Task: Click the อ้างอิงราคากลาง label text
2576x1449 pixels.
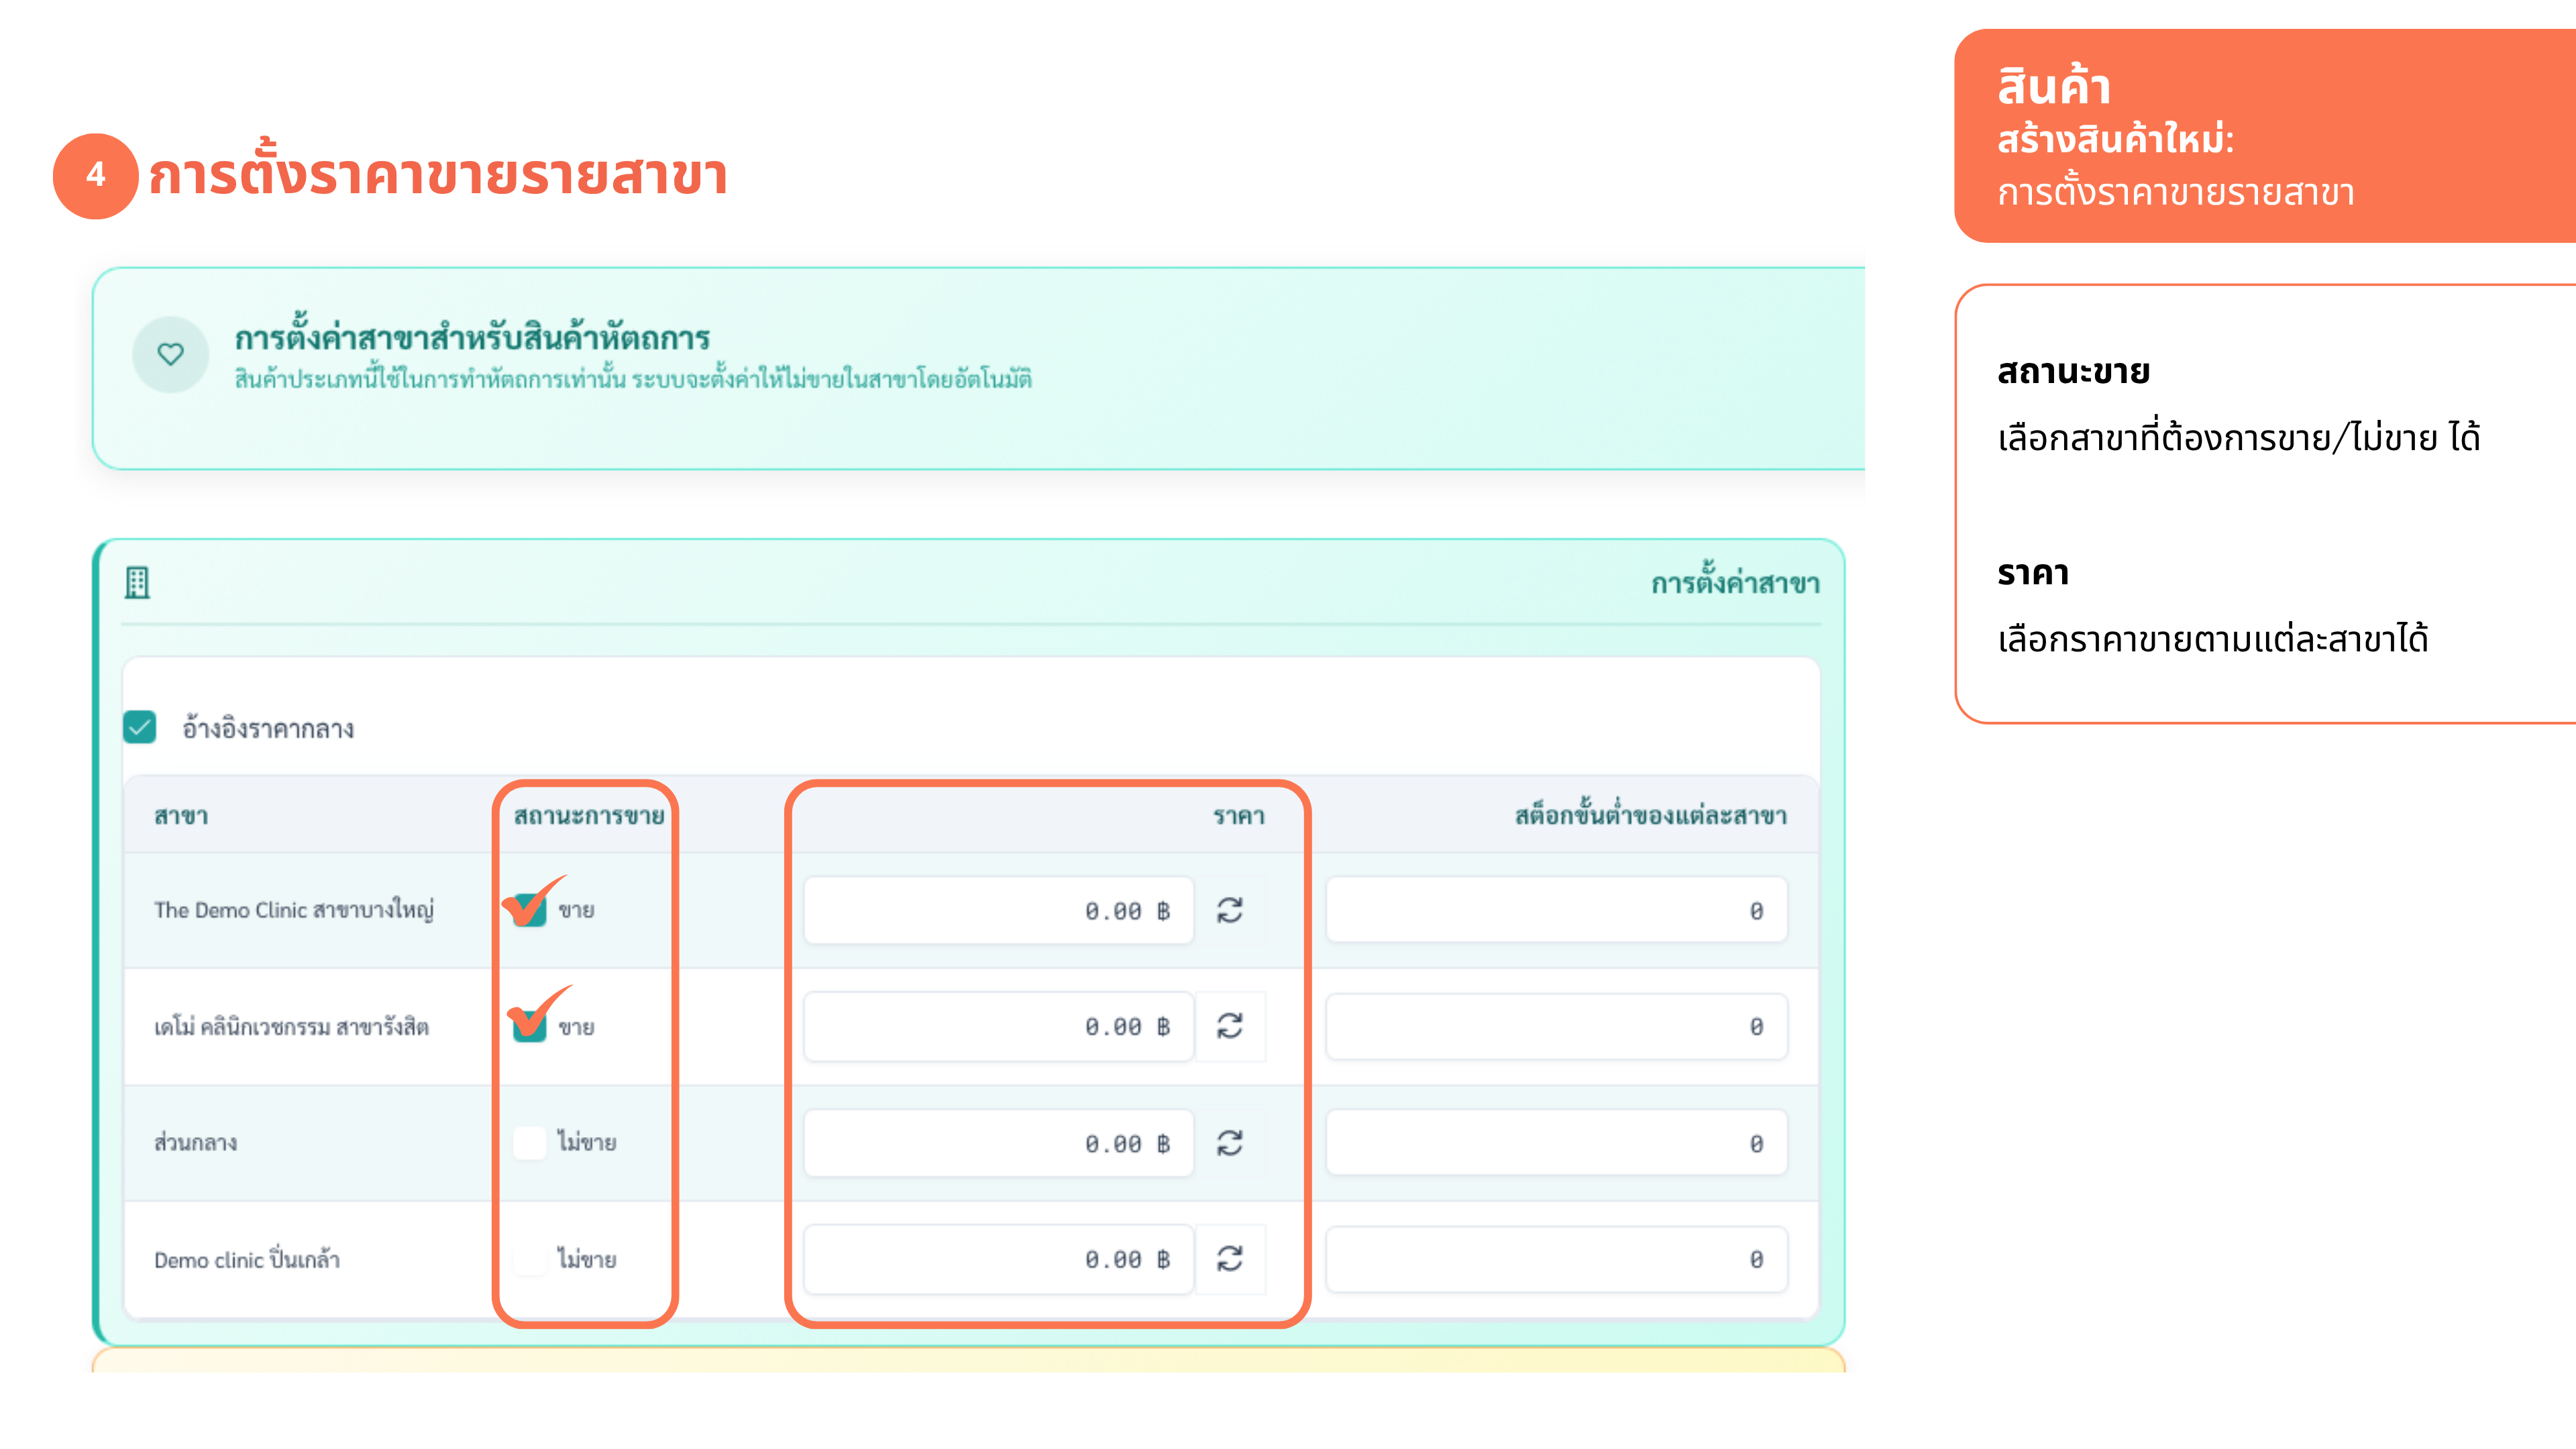Action: click(x=268, y=728)
